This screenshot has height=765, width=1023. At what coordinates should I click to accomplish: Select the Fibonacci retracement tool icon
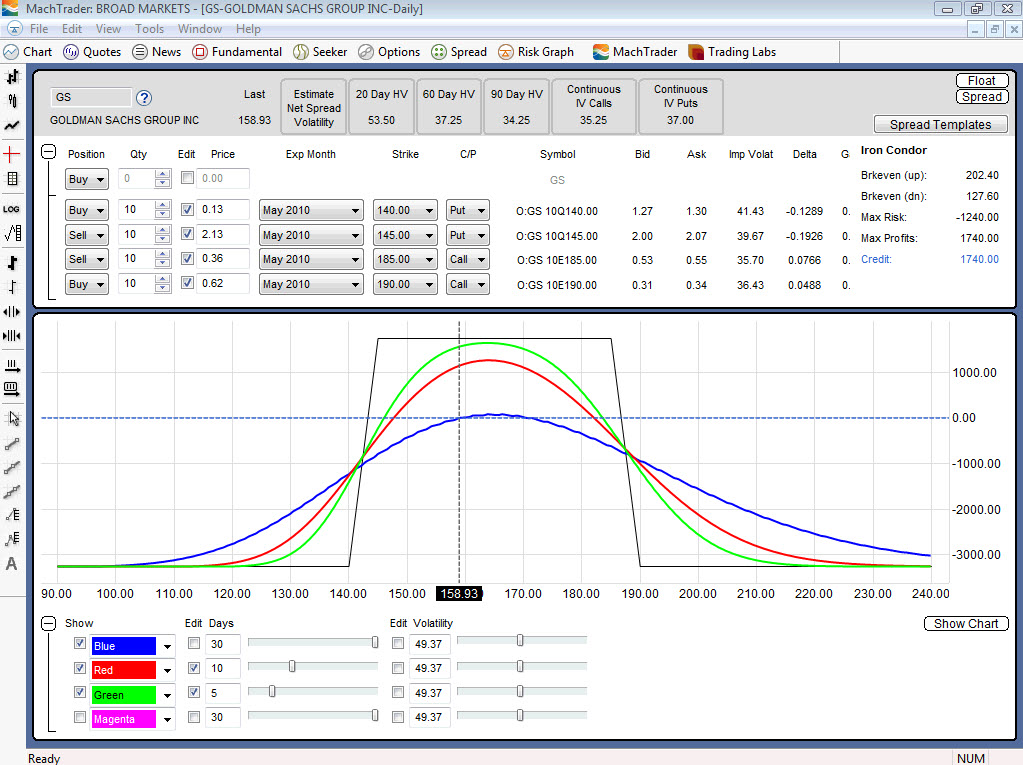[12, 515]
